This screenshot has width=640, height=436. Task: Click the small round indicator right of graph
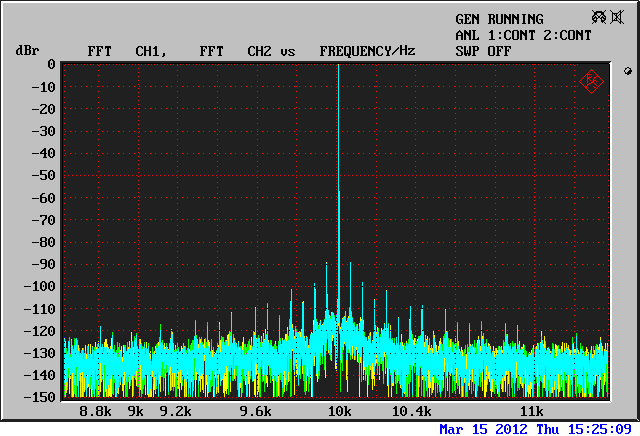(x=628, y=71)
